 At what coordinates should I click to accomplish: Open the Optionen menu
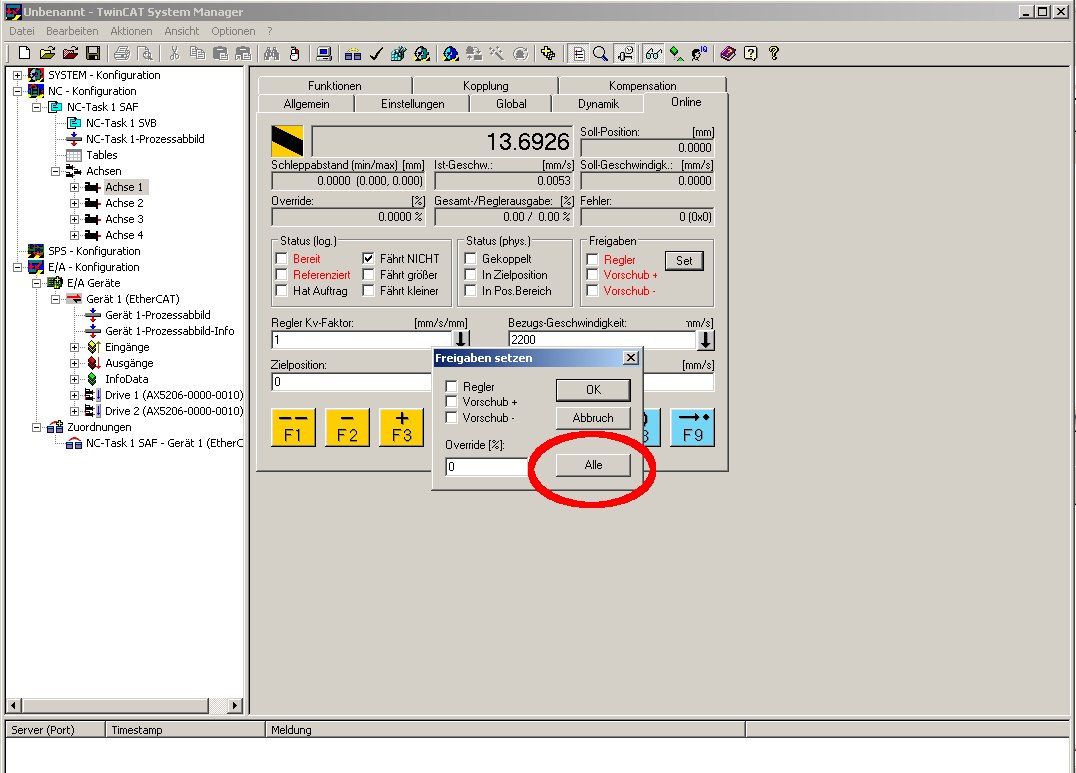click(233, 31)
